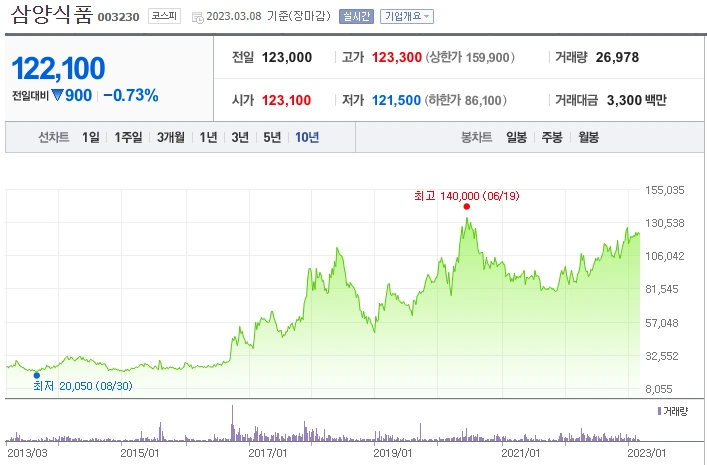
Task: Select the 1일 line chart tab
Action: point(91,137)
